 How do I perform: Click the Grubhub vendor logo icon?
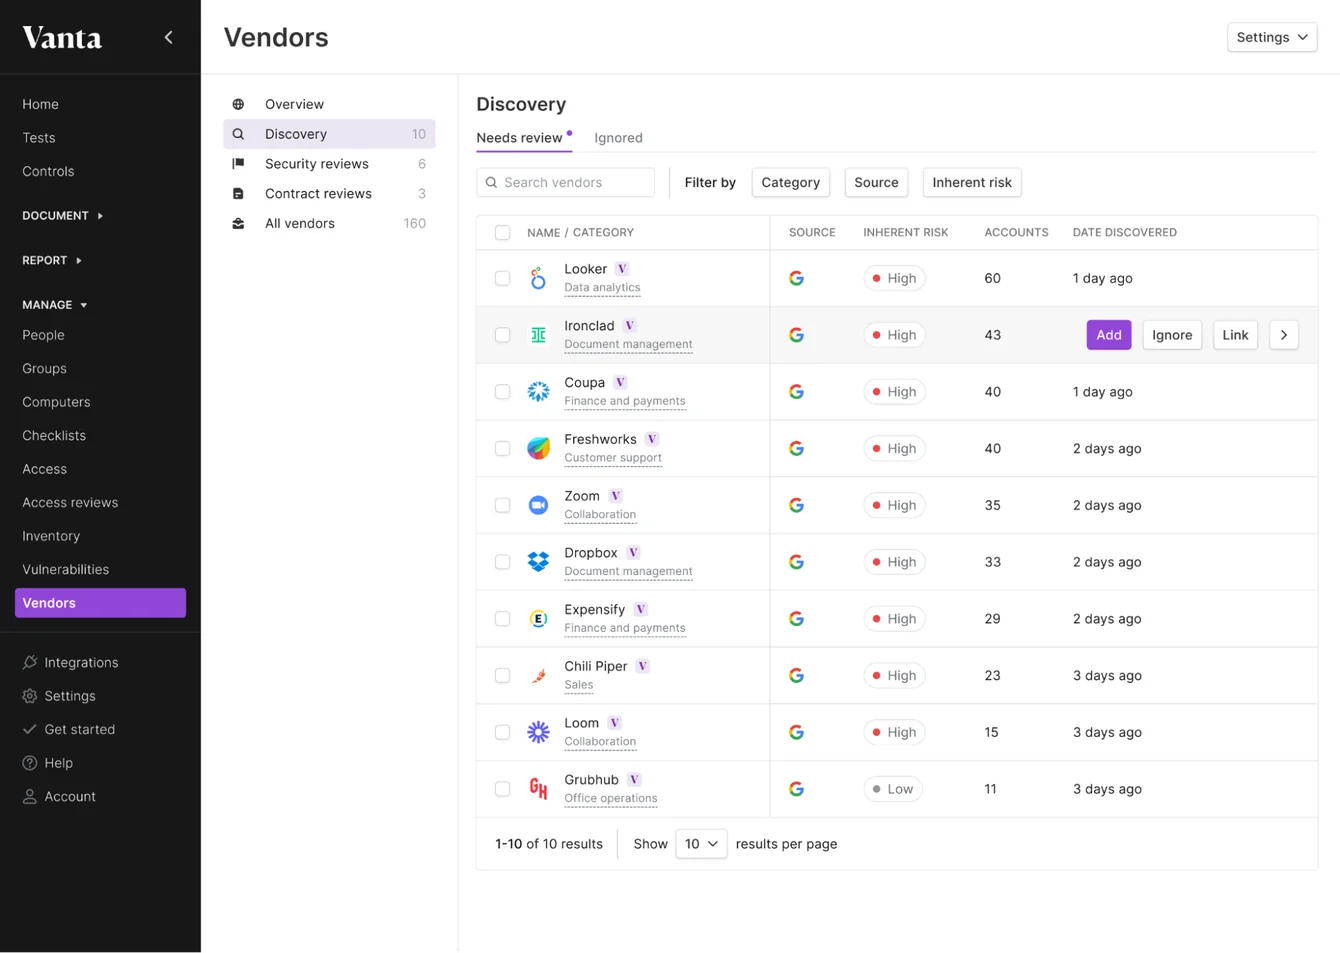click(x=538, y=789)
